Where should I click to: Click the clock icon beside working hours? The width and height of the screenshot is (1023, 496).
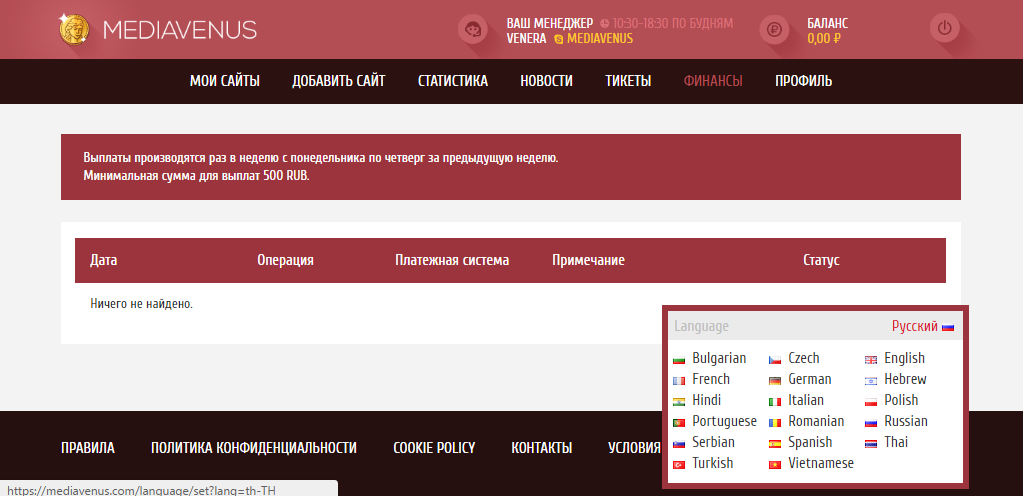click(x=604, y=23)
